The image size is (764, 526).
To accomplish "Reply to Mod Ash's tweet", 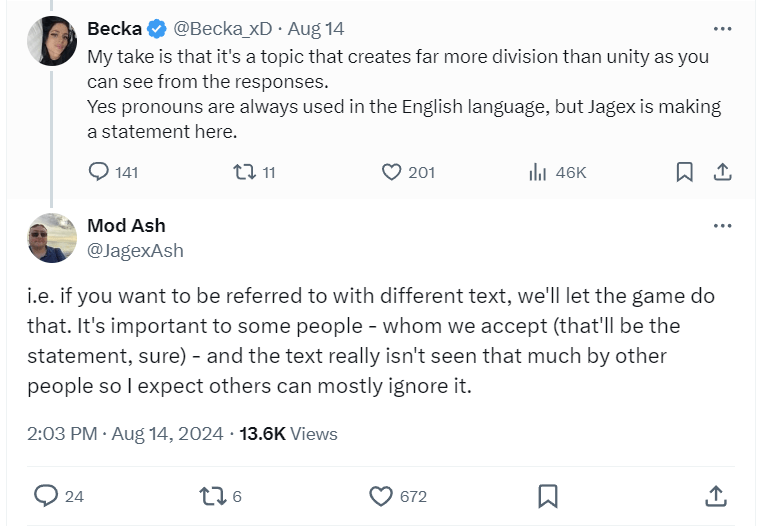I will coord(46,495).
